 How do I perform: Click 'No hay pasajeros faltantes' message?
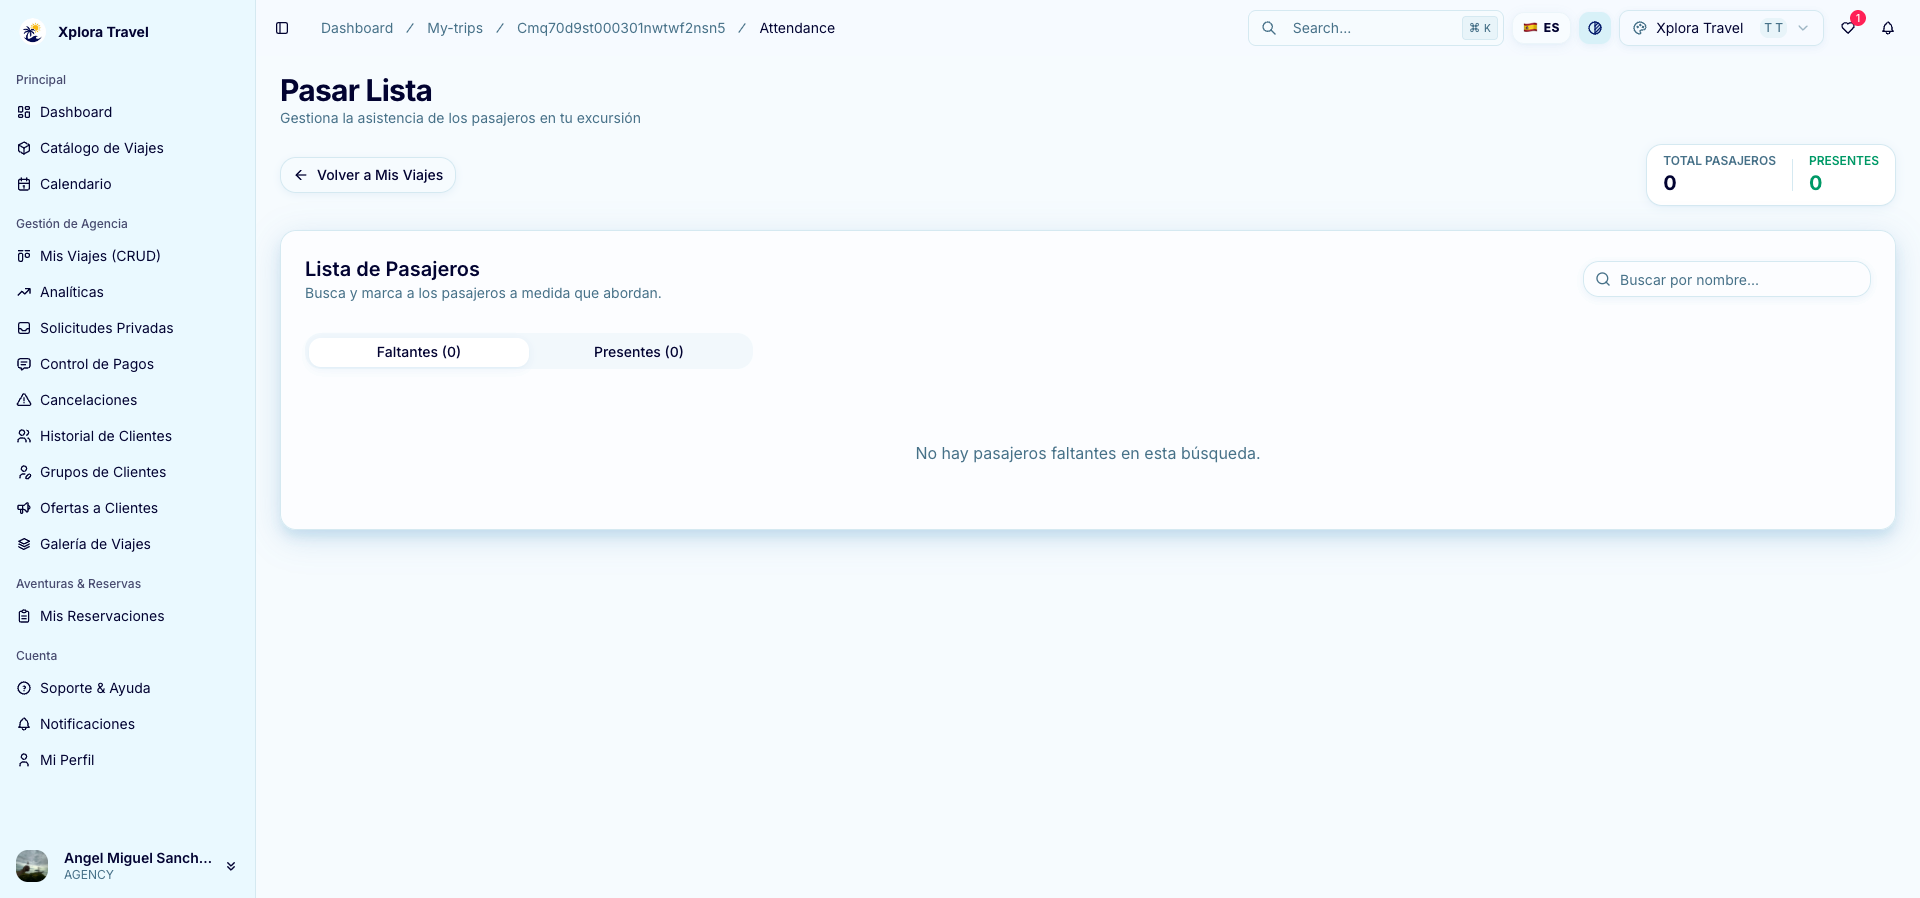coord(1088,454)
